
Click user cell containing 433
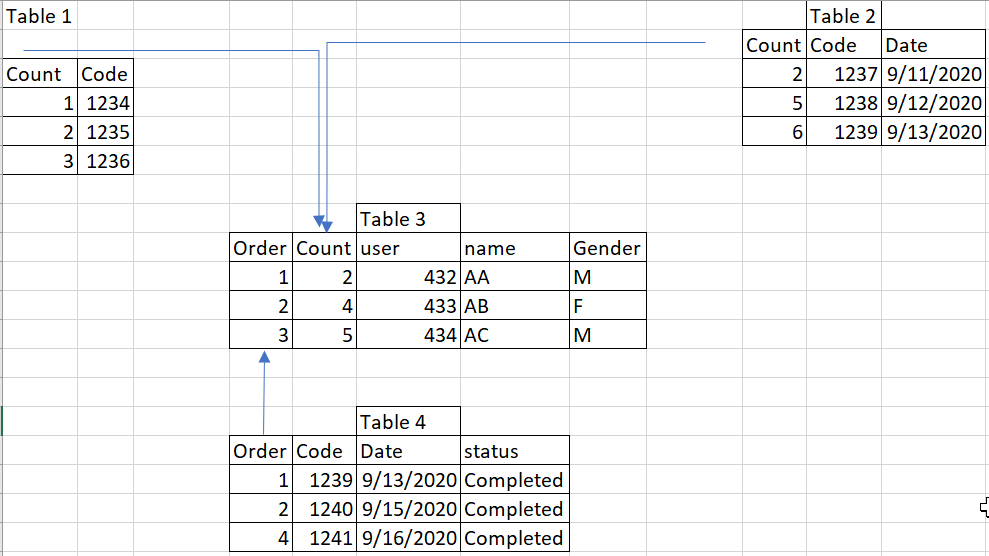tap(408, 306)
